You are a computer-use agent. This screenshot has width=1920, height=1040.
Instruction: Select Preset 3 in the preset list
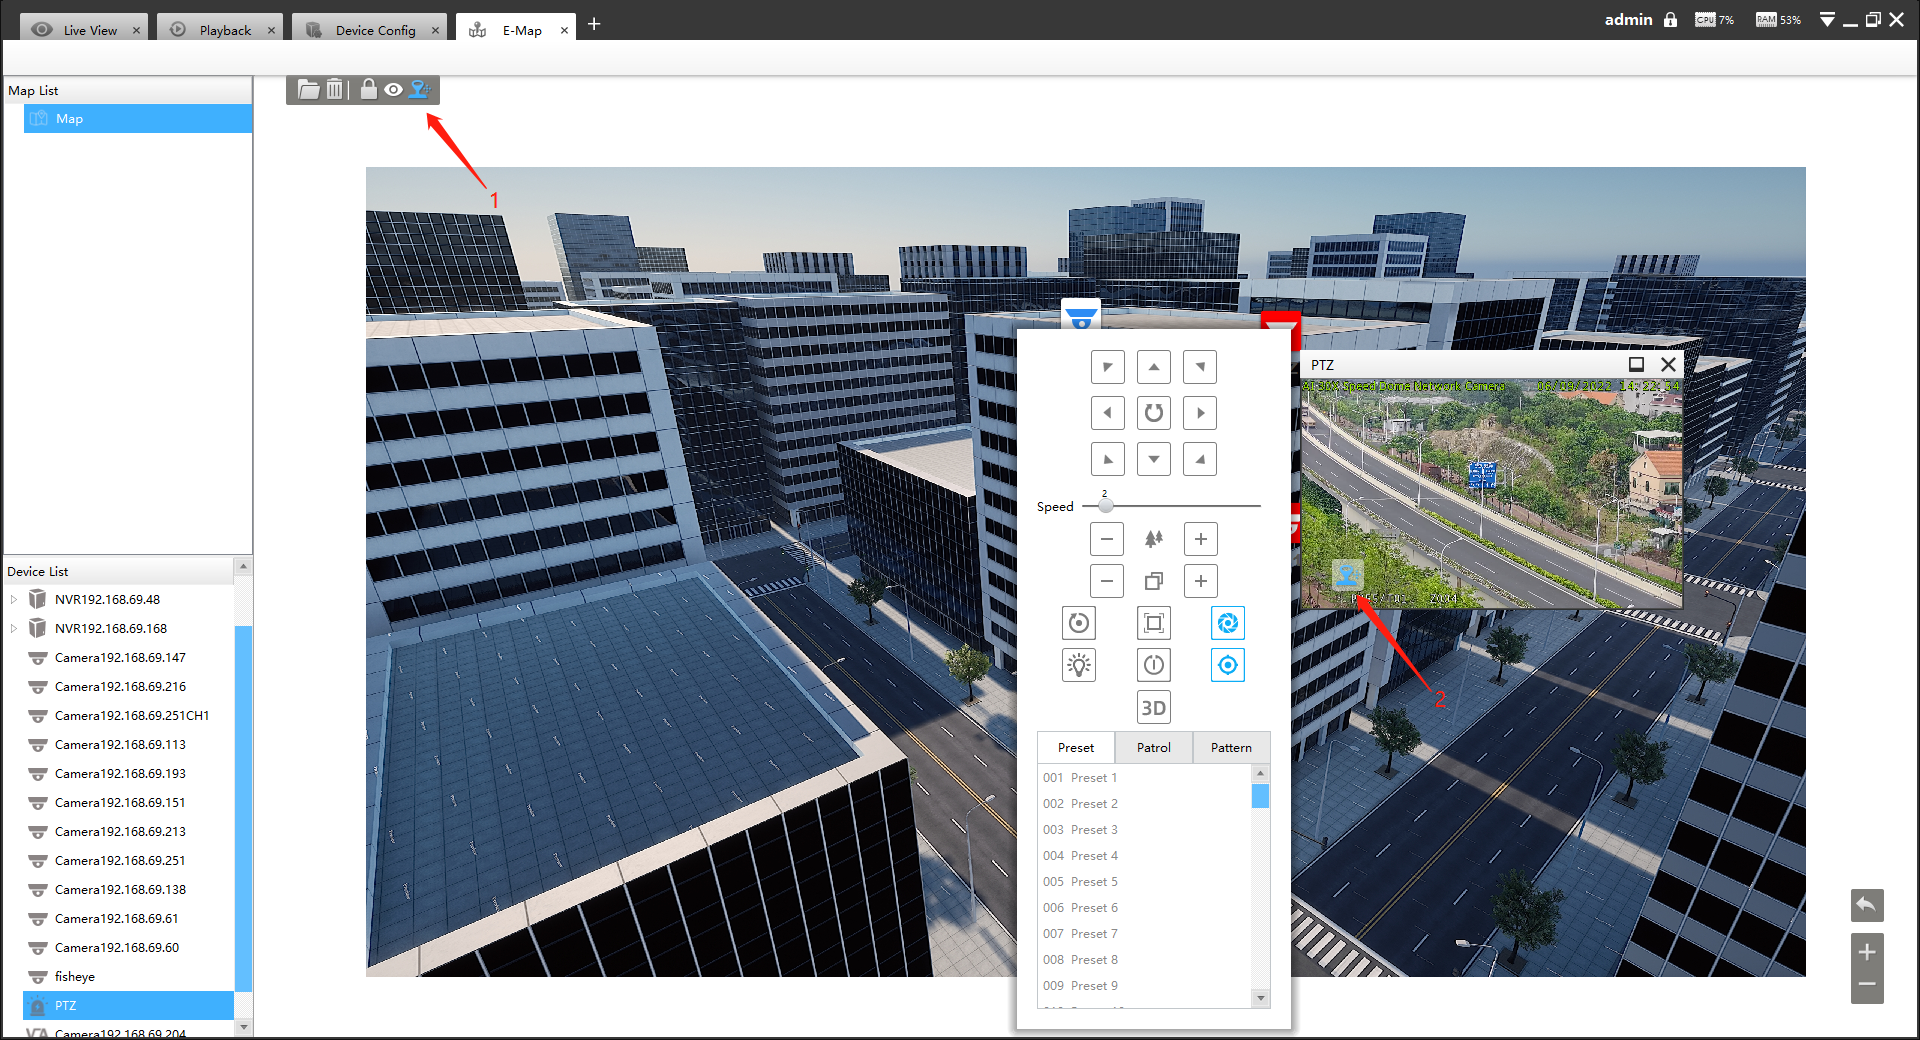pos(1094,830)
